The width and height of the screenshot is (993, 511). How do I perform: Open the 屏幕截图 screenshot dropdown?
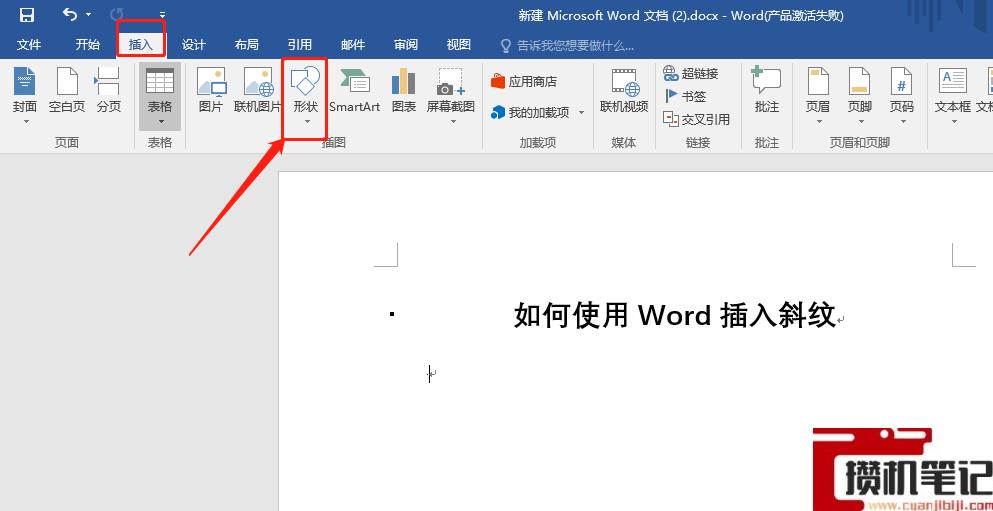click(x=451, y=96)
